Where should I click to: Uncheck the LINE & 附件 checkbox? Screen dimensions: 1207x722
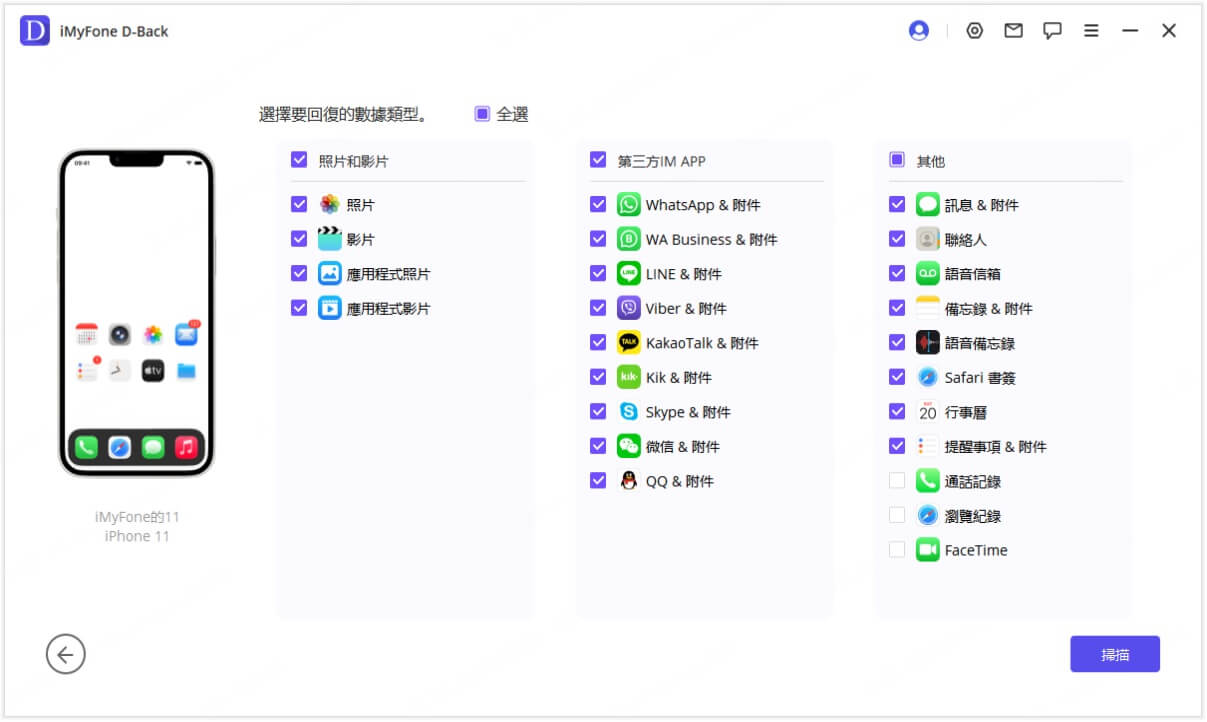599,273
